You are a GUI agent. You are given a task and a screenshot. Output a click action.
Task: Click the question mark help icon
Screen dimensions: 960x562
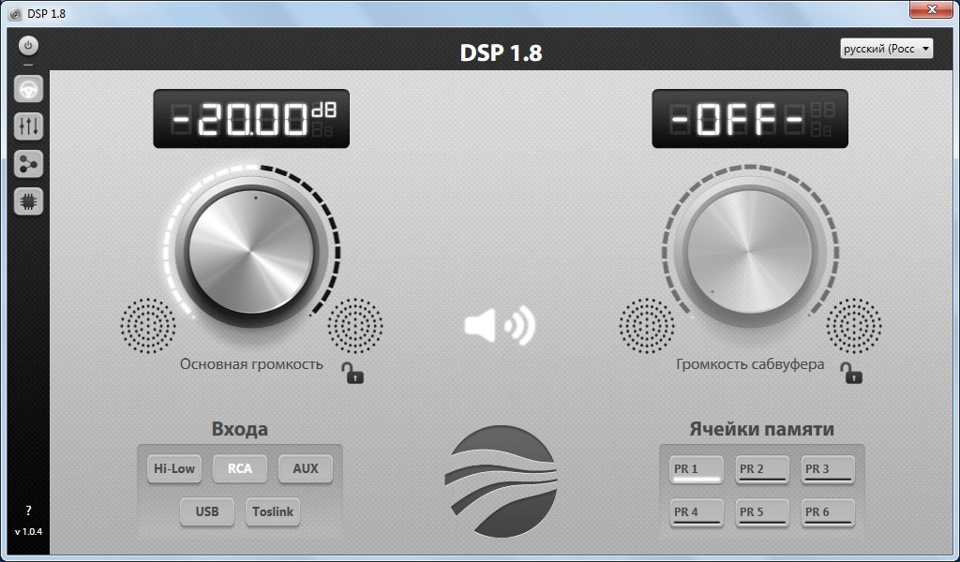pos(28,510)
